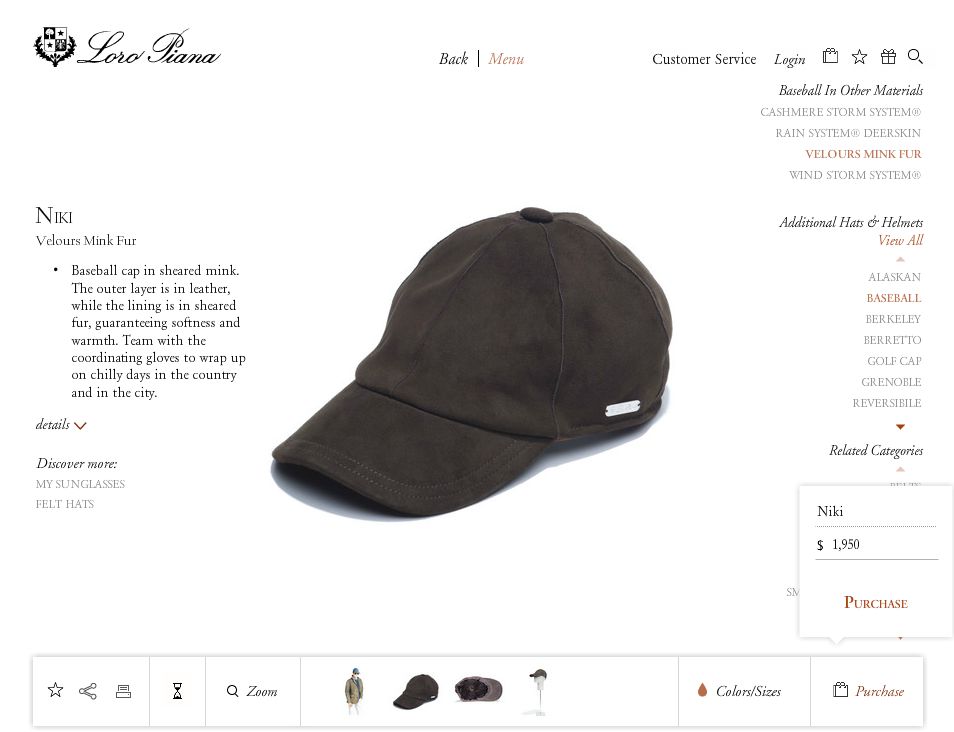Print the product page
954x732 pixels.
(123, 691)
